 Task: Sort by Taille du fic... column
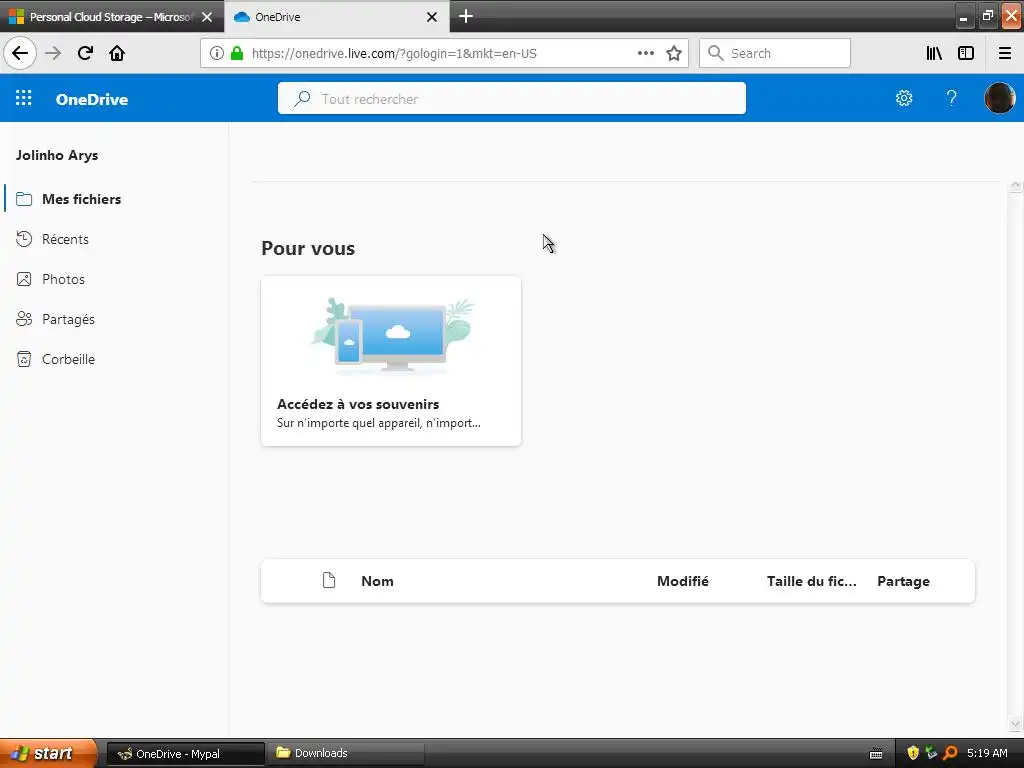pyautogui.click(x=811, y=581)
